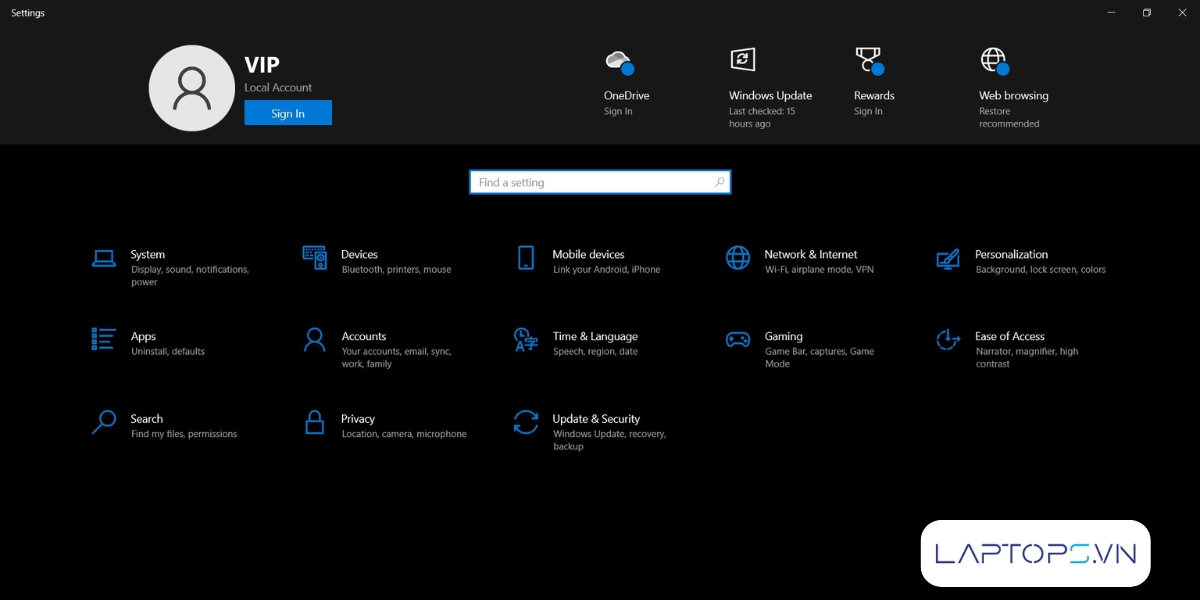Open Gaming controller icon
Screen dimensions: 1200x600
pos(738,340)
